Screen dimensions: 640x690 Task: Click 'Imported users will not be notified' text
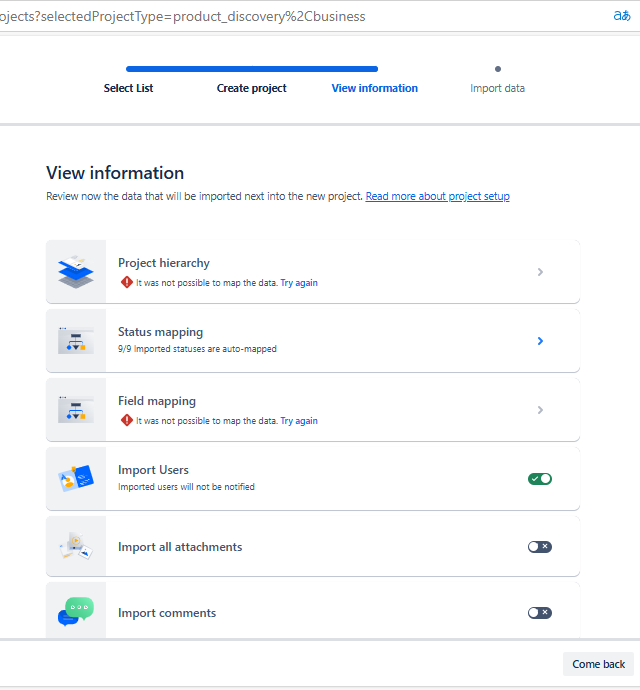[x=186, y=487]
